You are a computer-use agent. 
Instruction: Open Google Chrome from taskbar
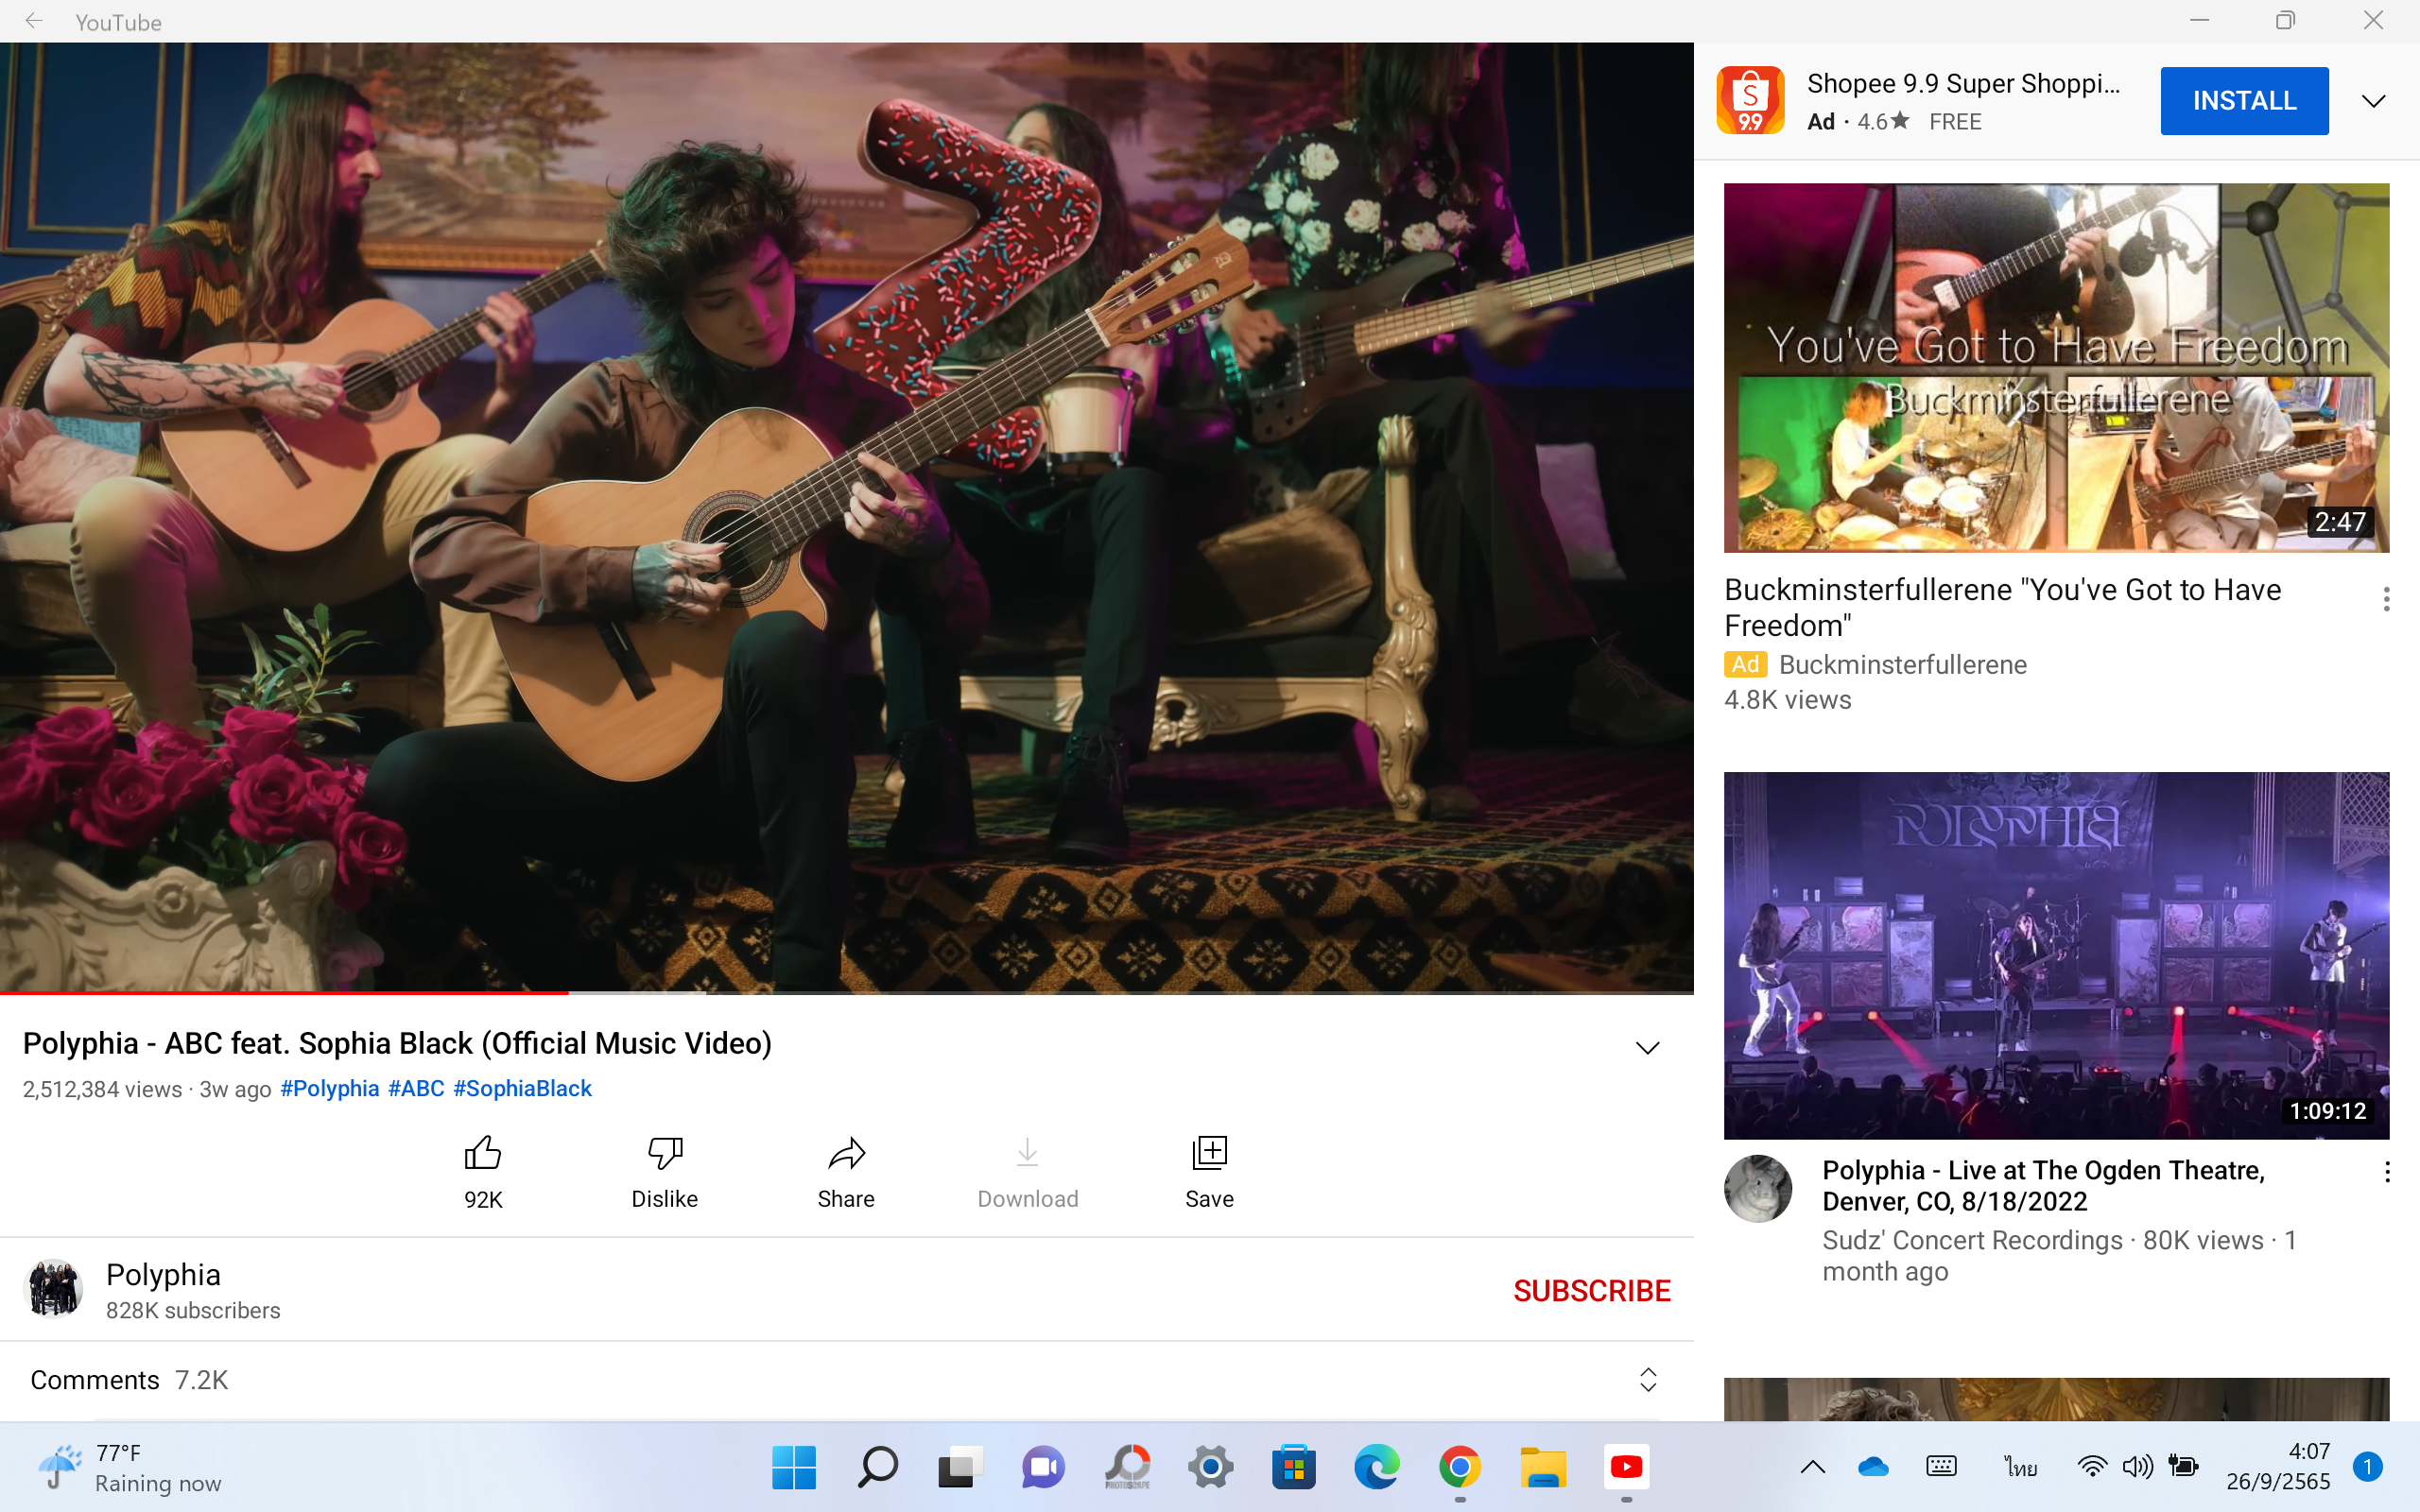point(1460,1467)
